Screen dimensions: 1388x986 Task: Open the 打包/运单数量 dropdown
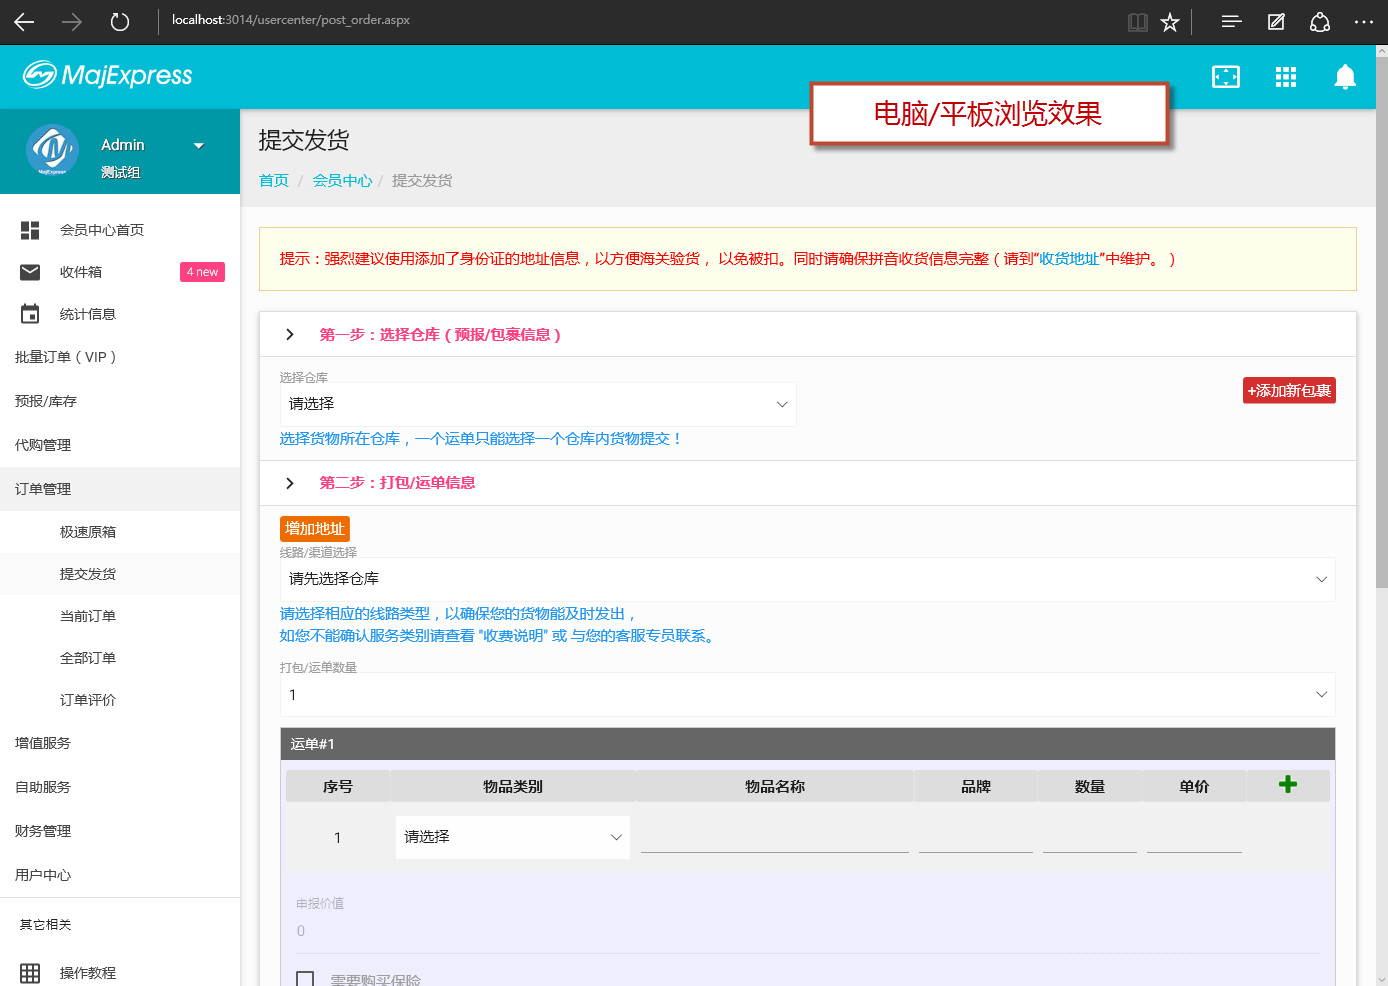(808, 695)
